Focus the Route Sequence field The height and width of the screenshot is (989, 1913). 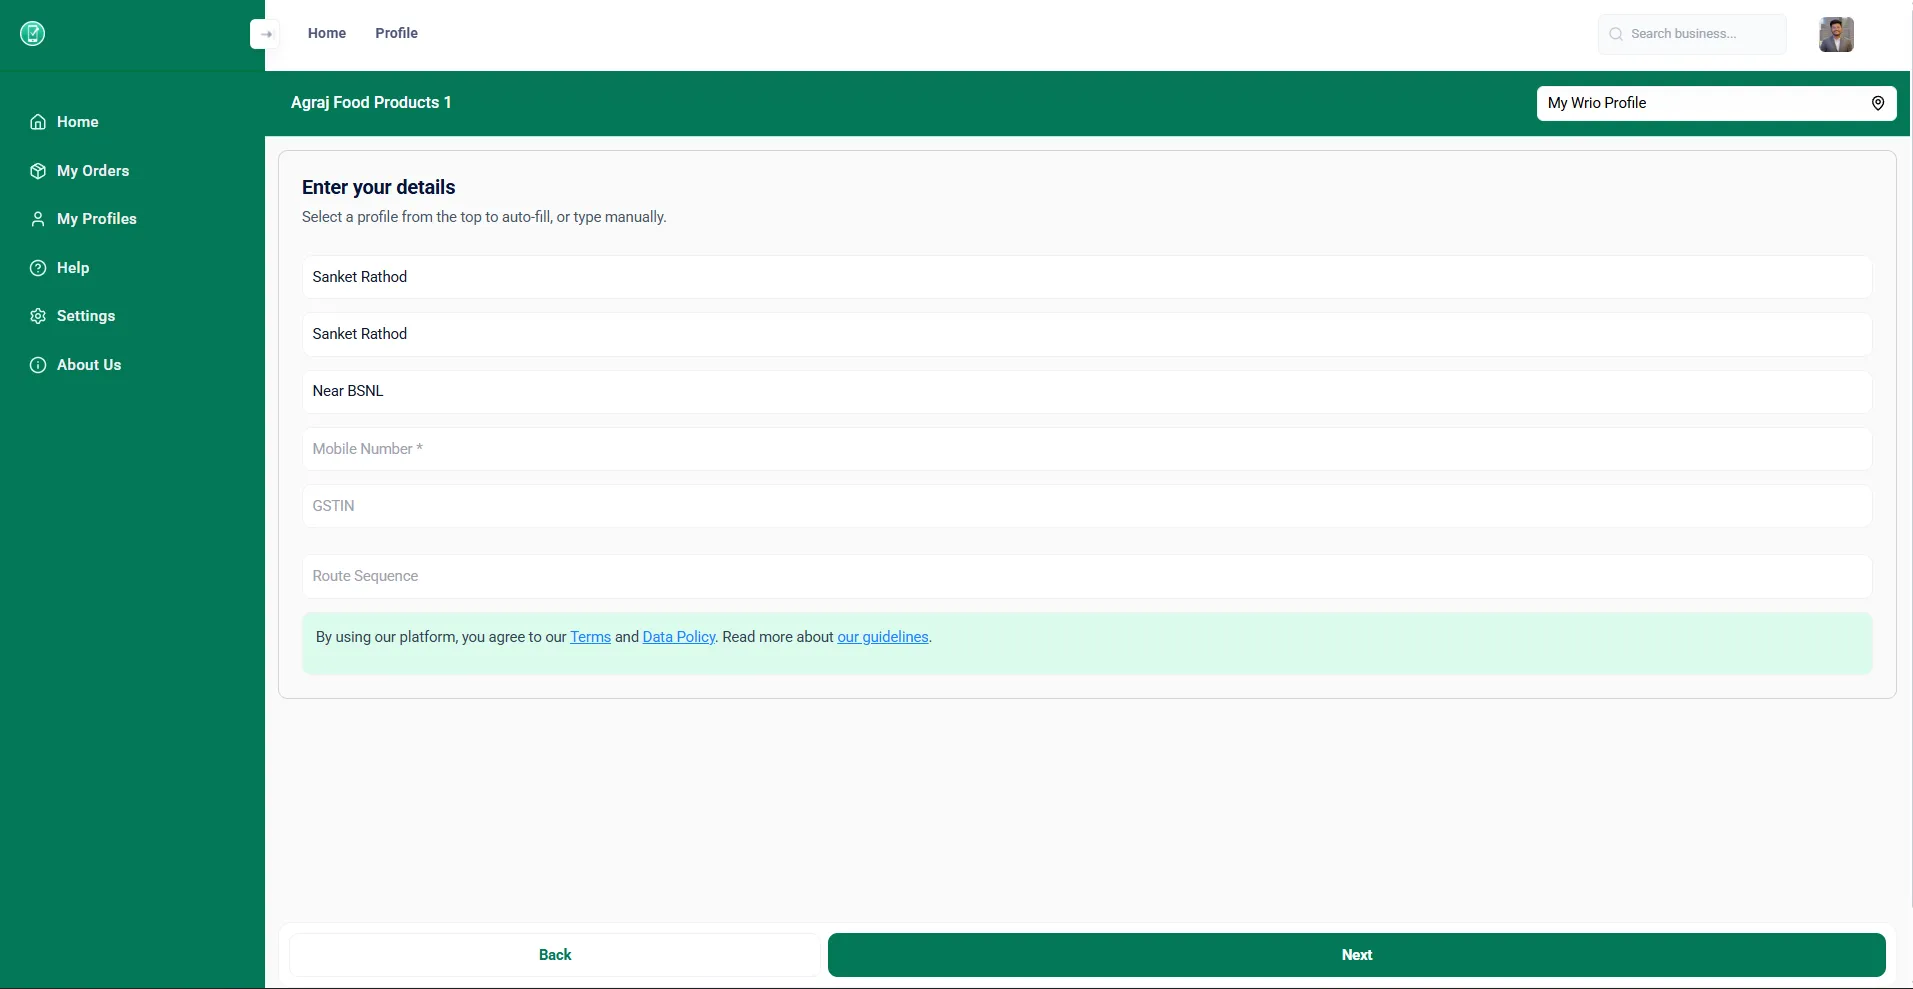coord(1087,576)
